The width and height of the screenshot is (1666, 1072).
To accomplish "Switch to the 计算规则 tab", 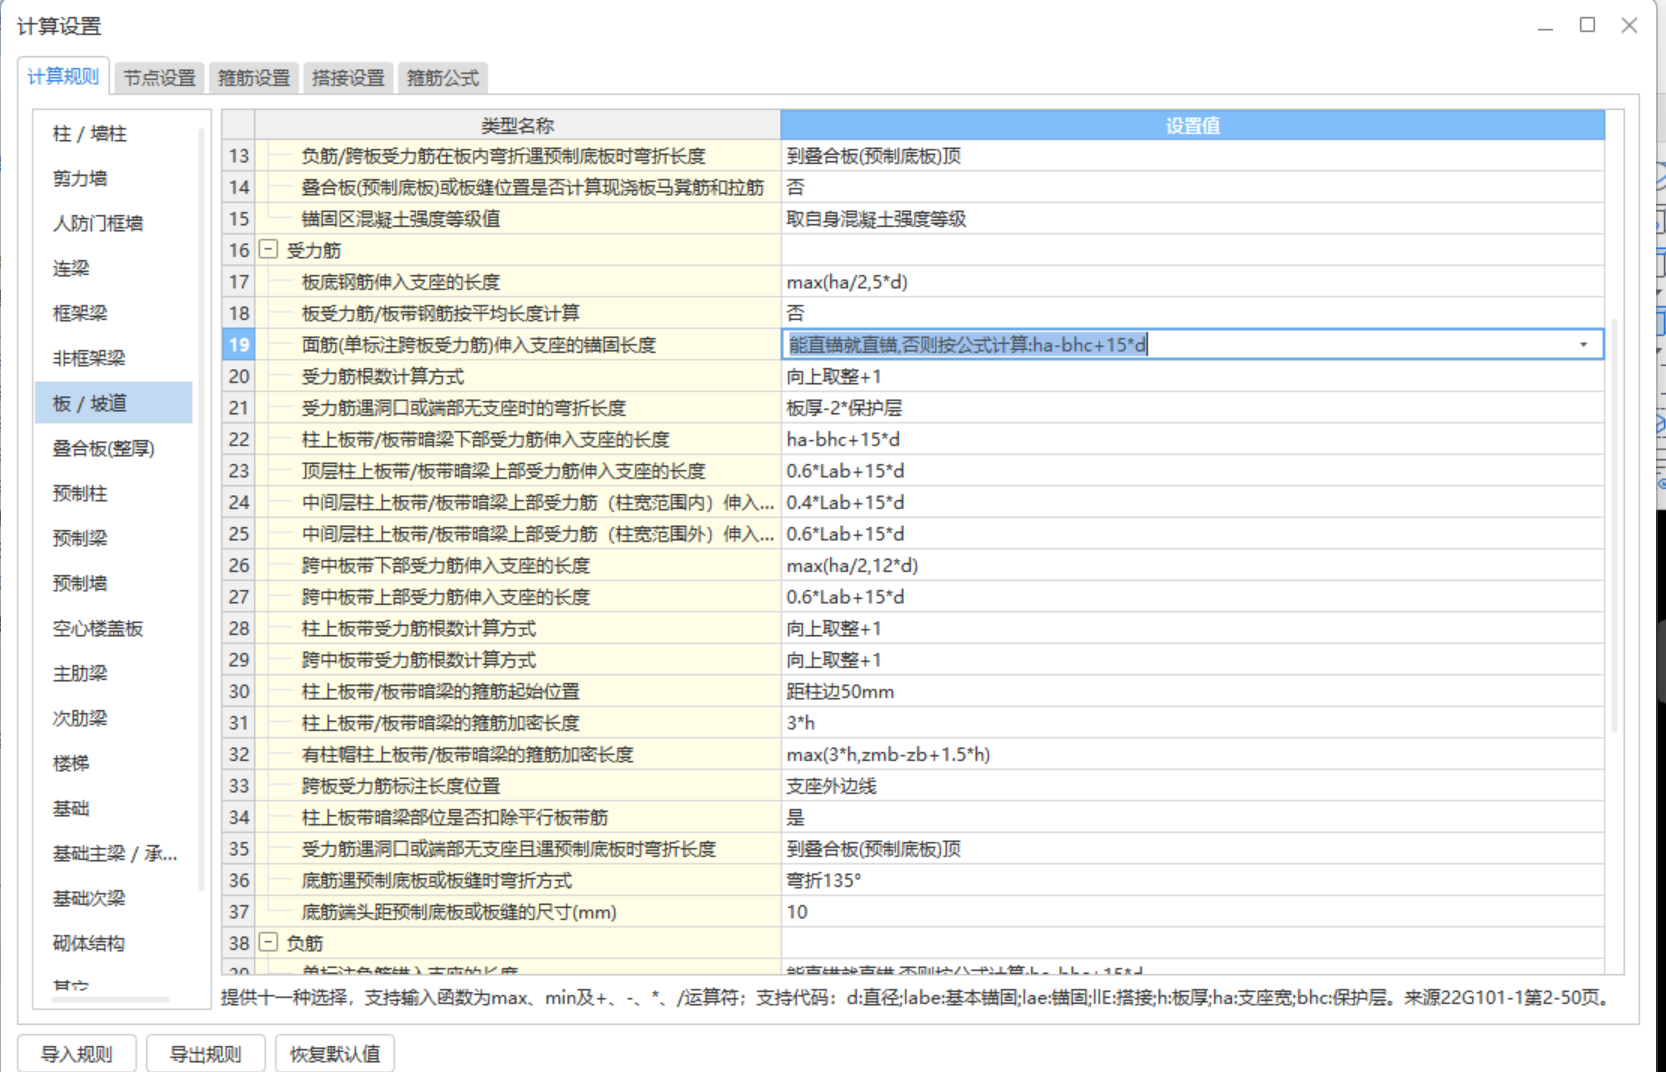I will 63,77.
